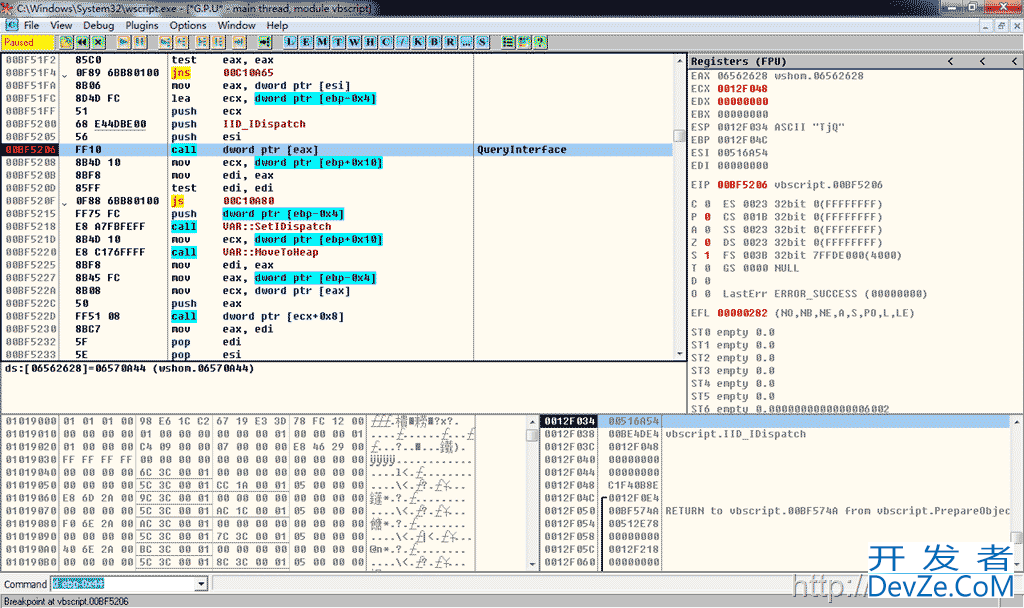Open Handles window with H button
The image size is (1024, 608).
point(370,42)
